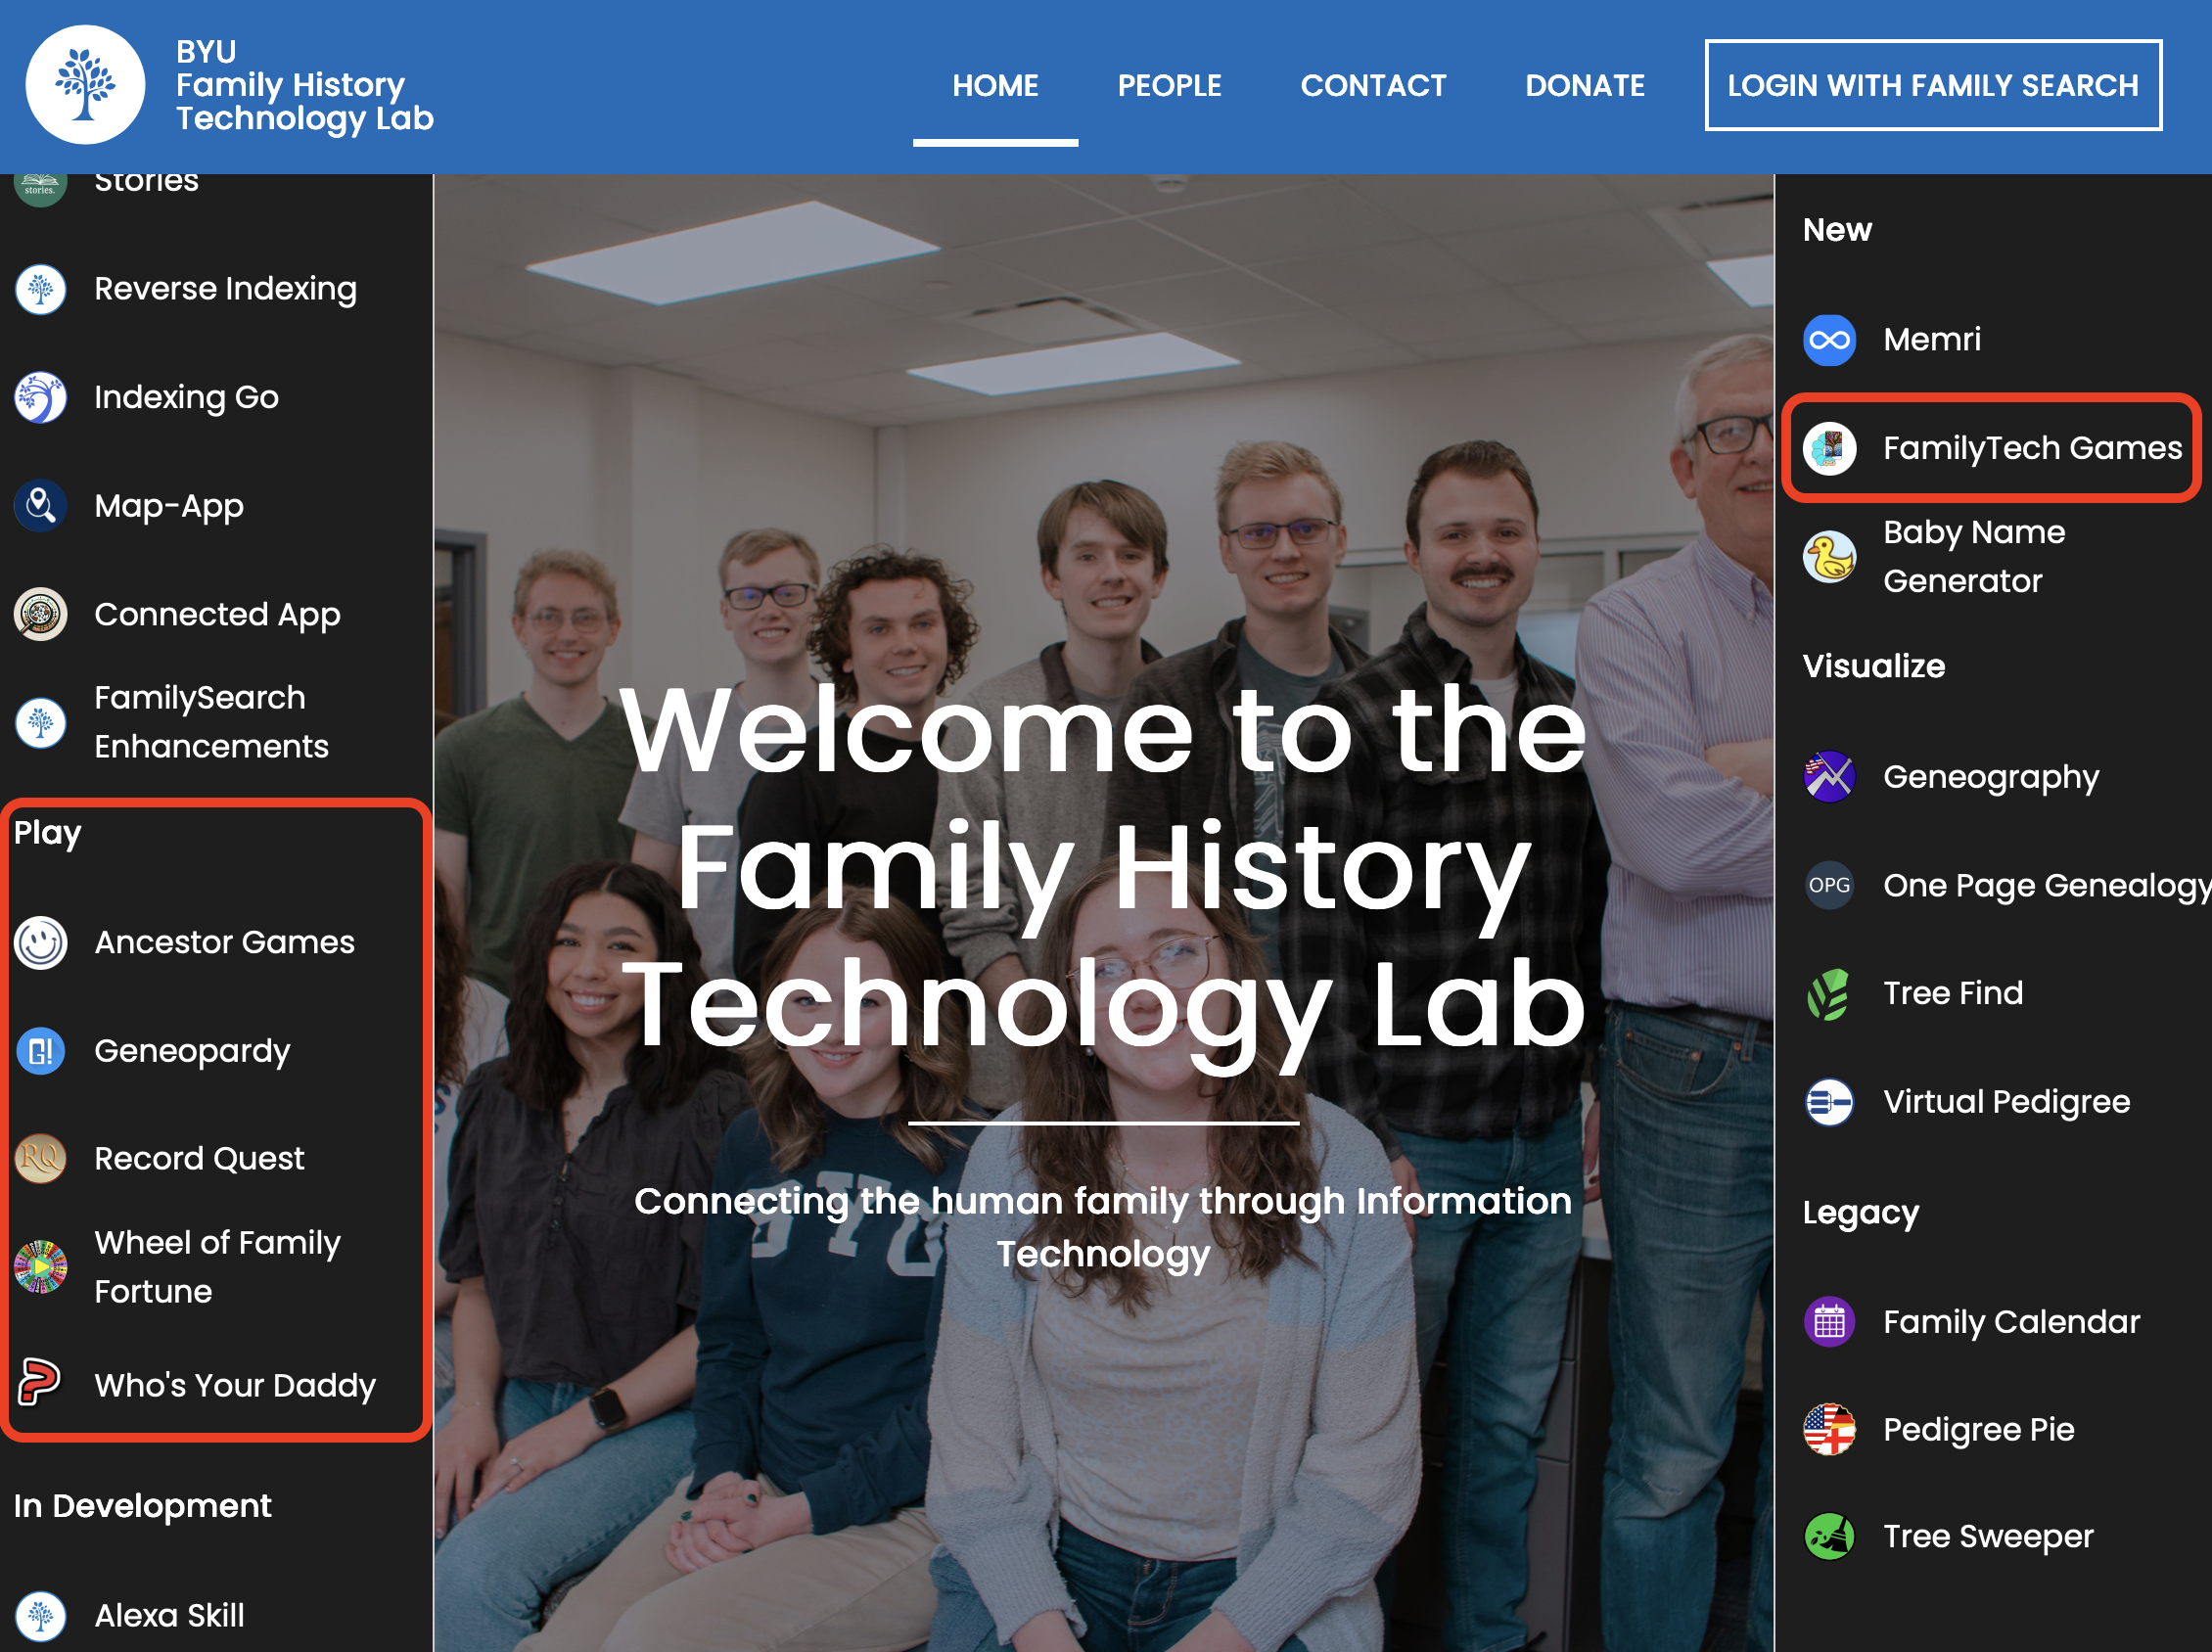Click the 'In Development' section heading

click(142, 1506)
